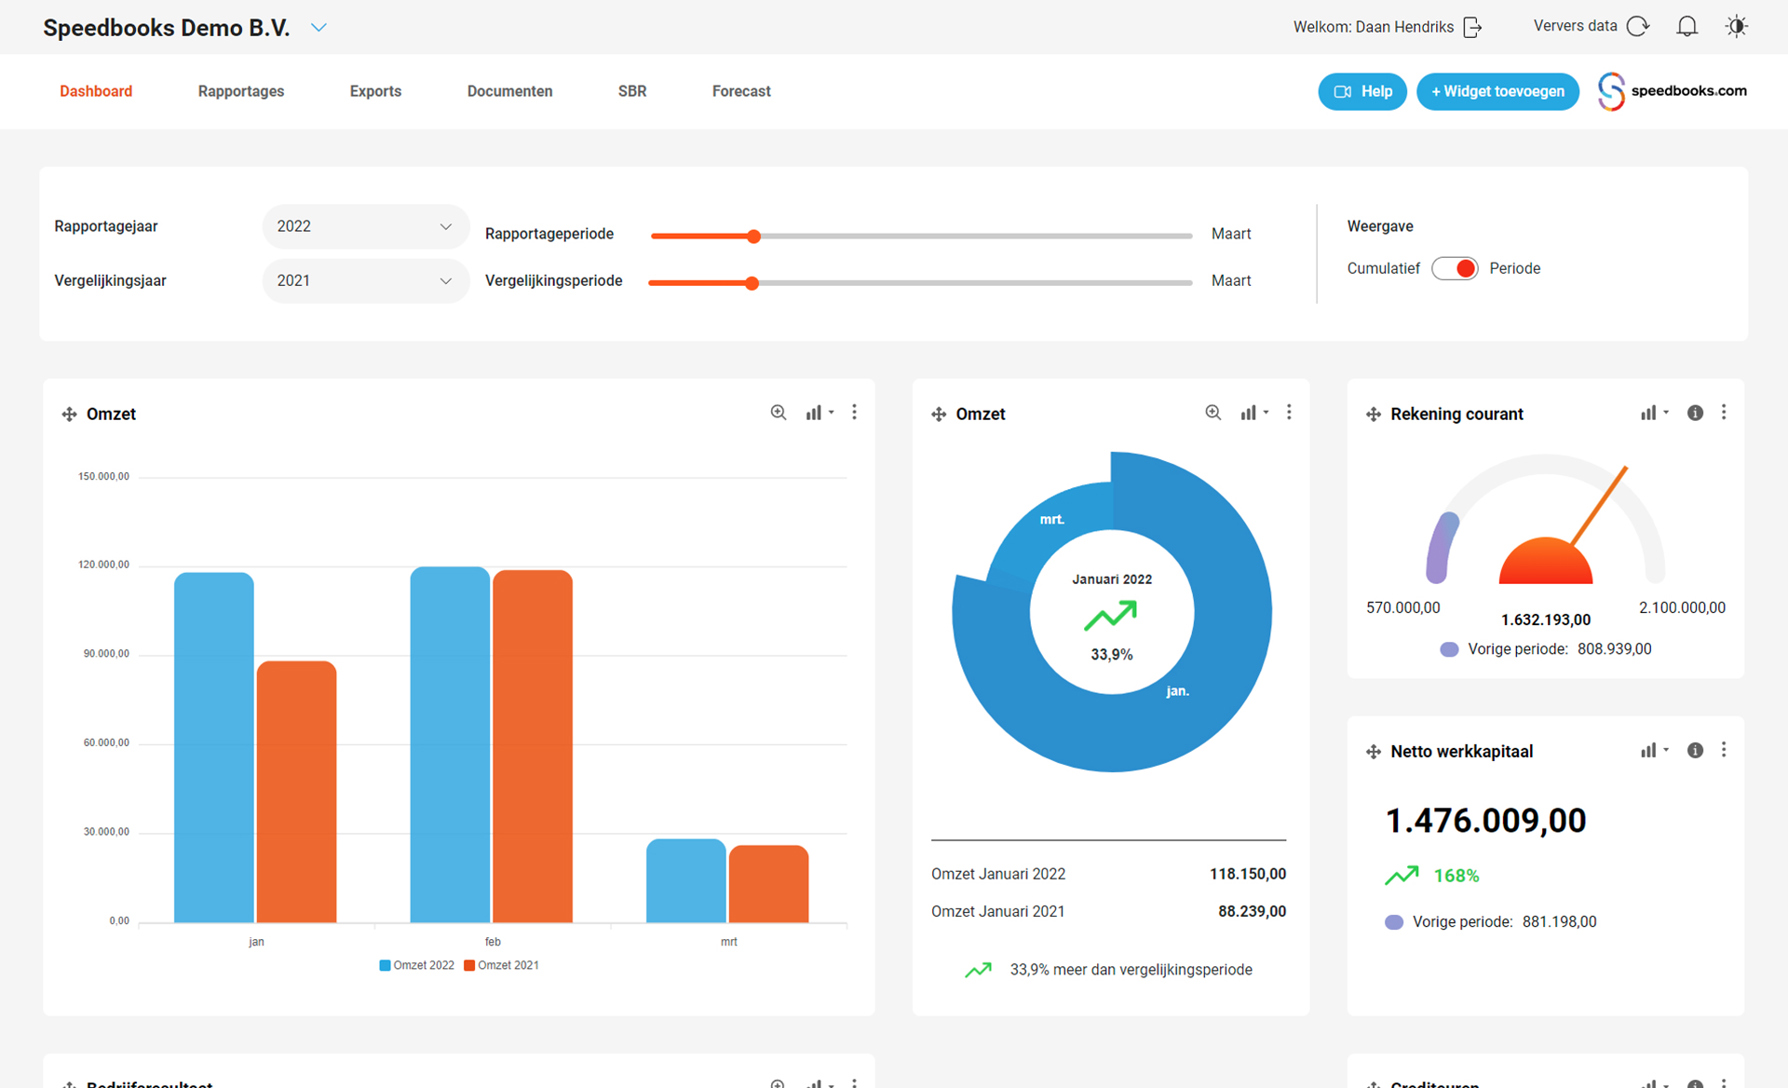This screenshot has width=1788, height=1088.
Task: Toggle the light/dark theme sun icon
Action: [1736, 27]
